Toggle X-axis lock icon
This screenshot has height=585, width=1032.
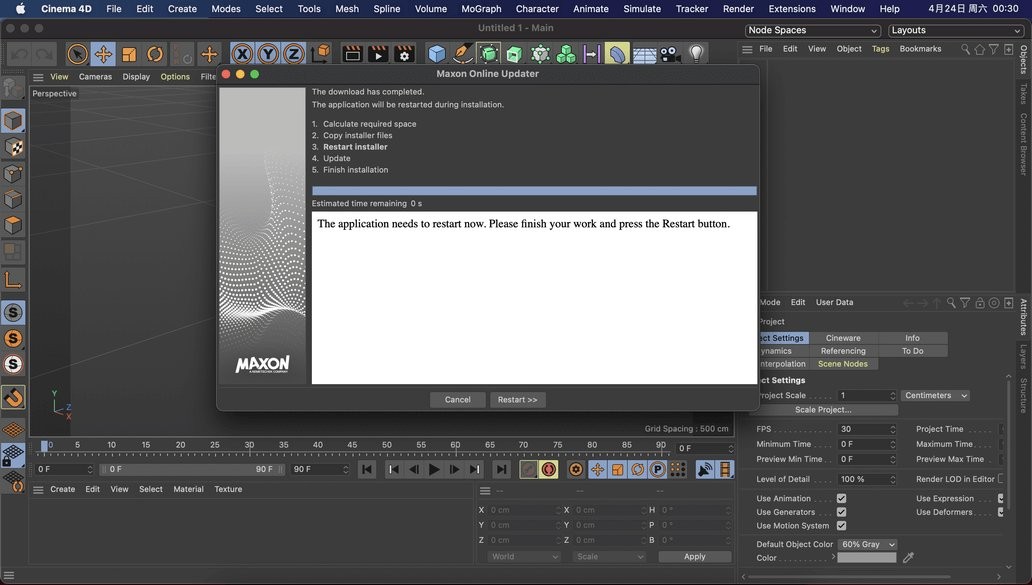click(x=242, y=54)
